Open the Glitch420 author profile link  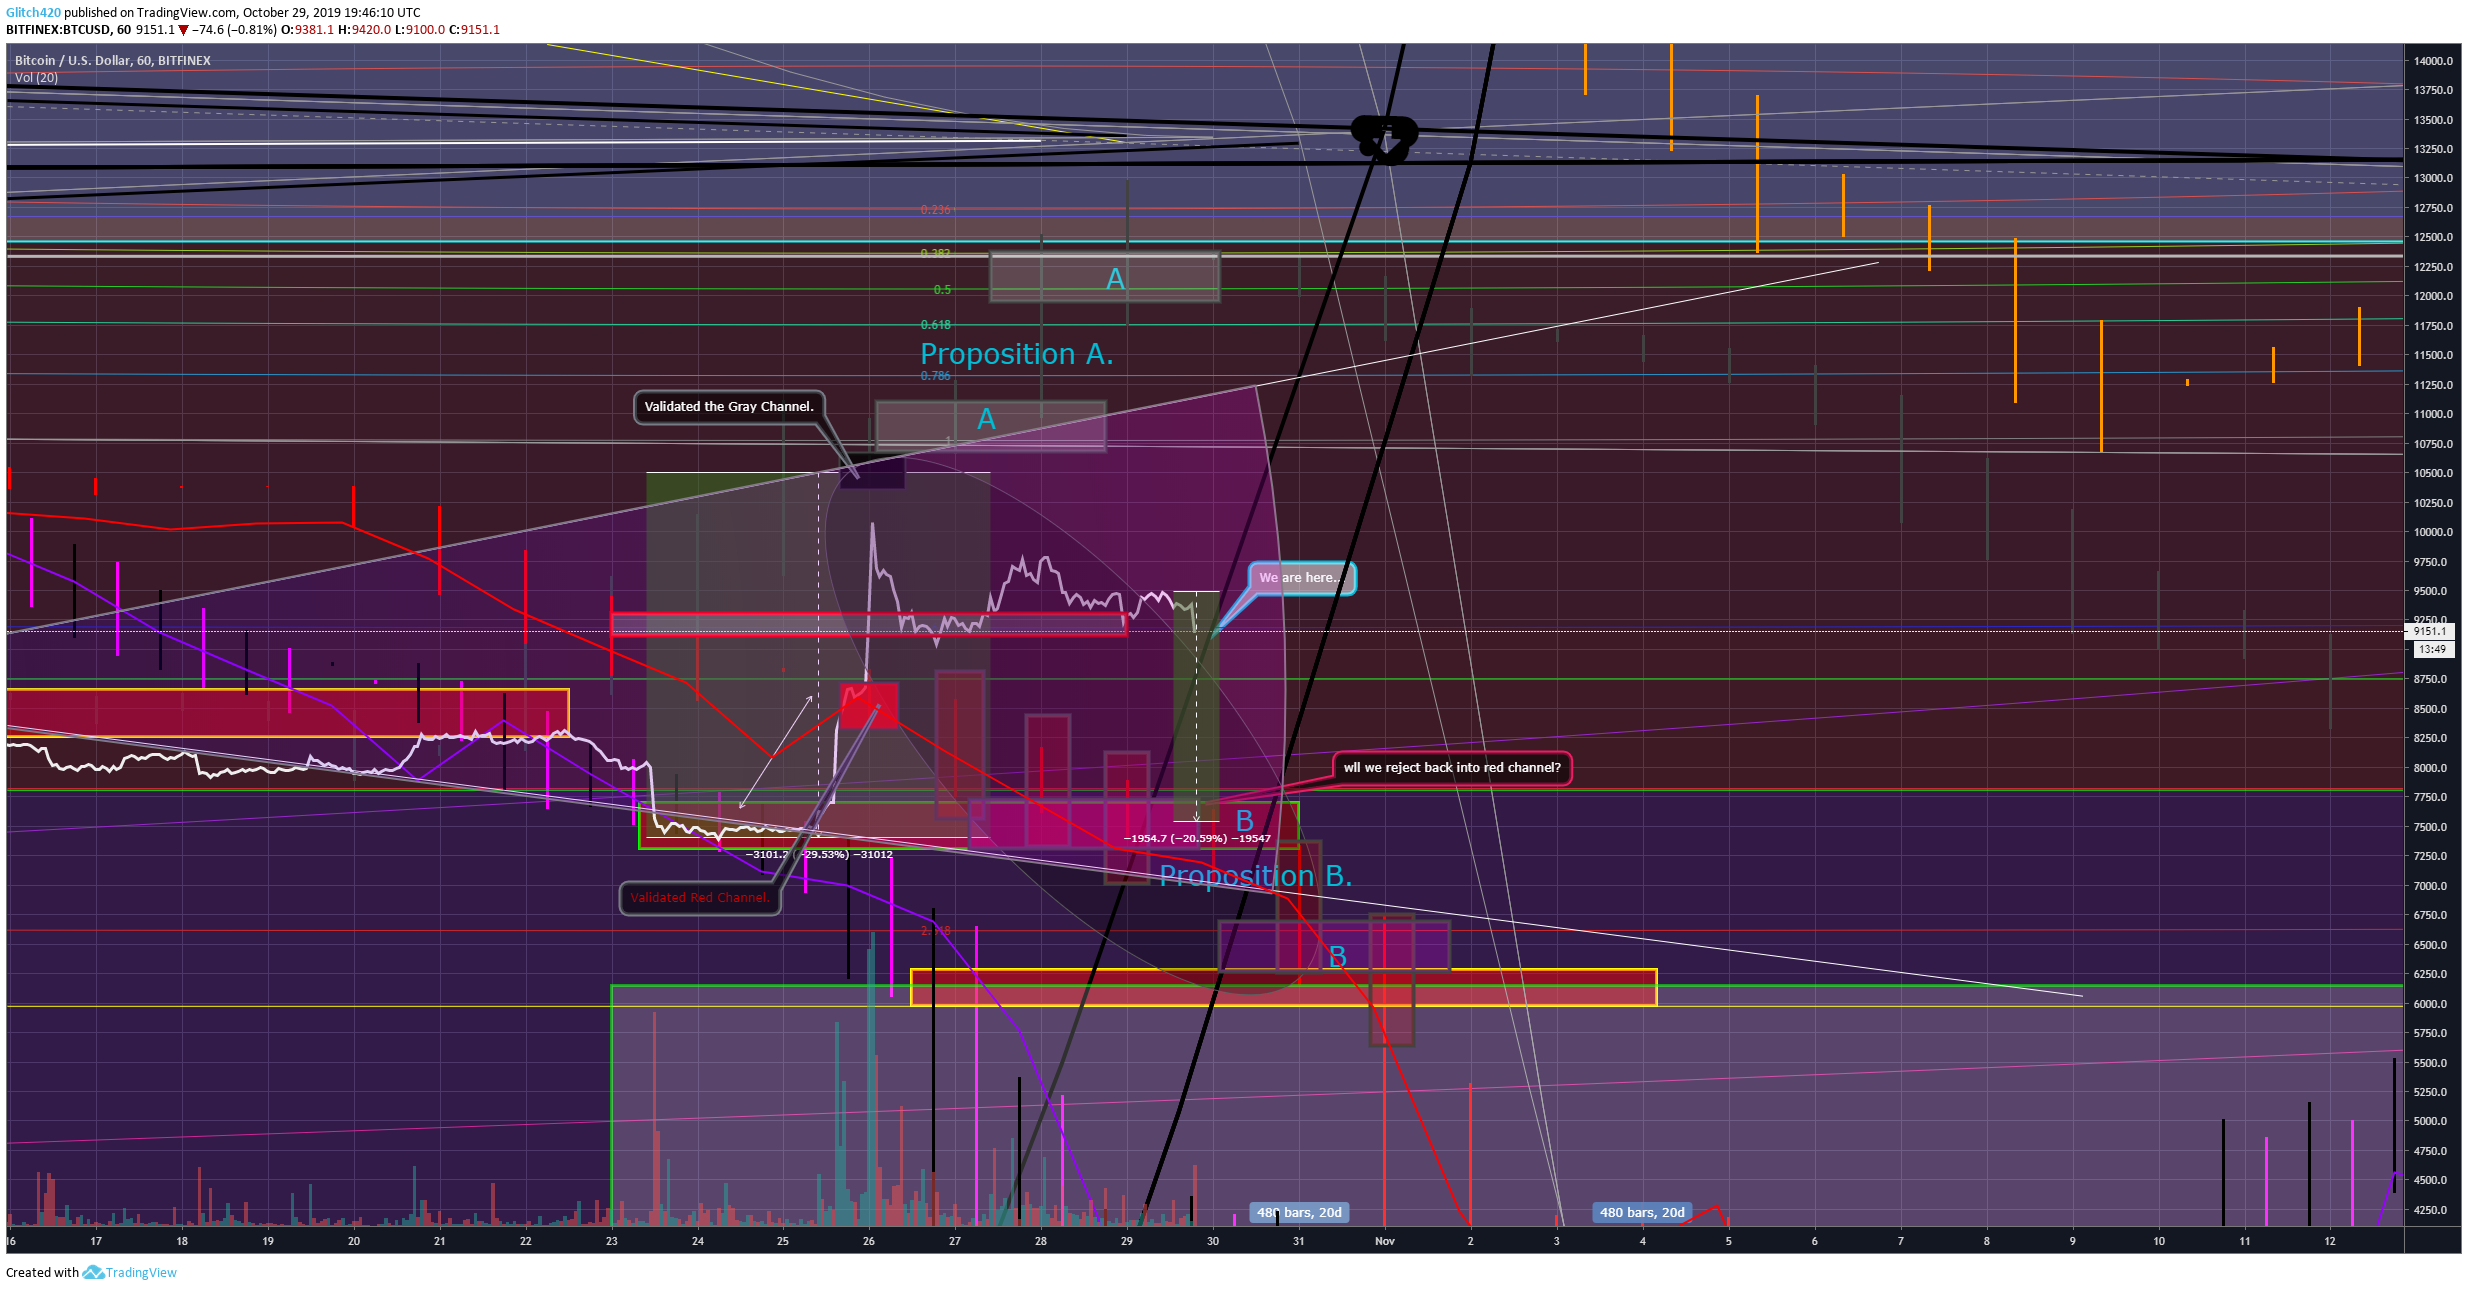[33, 13]
